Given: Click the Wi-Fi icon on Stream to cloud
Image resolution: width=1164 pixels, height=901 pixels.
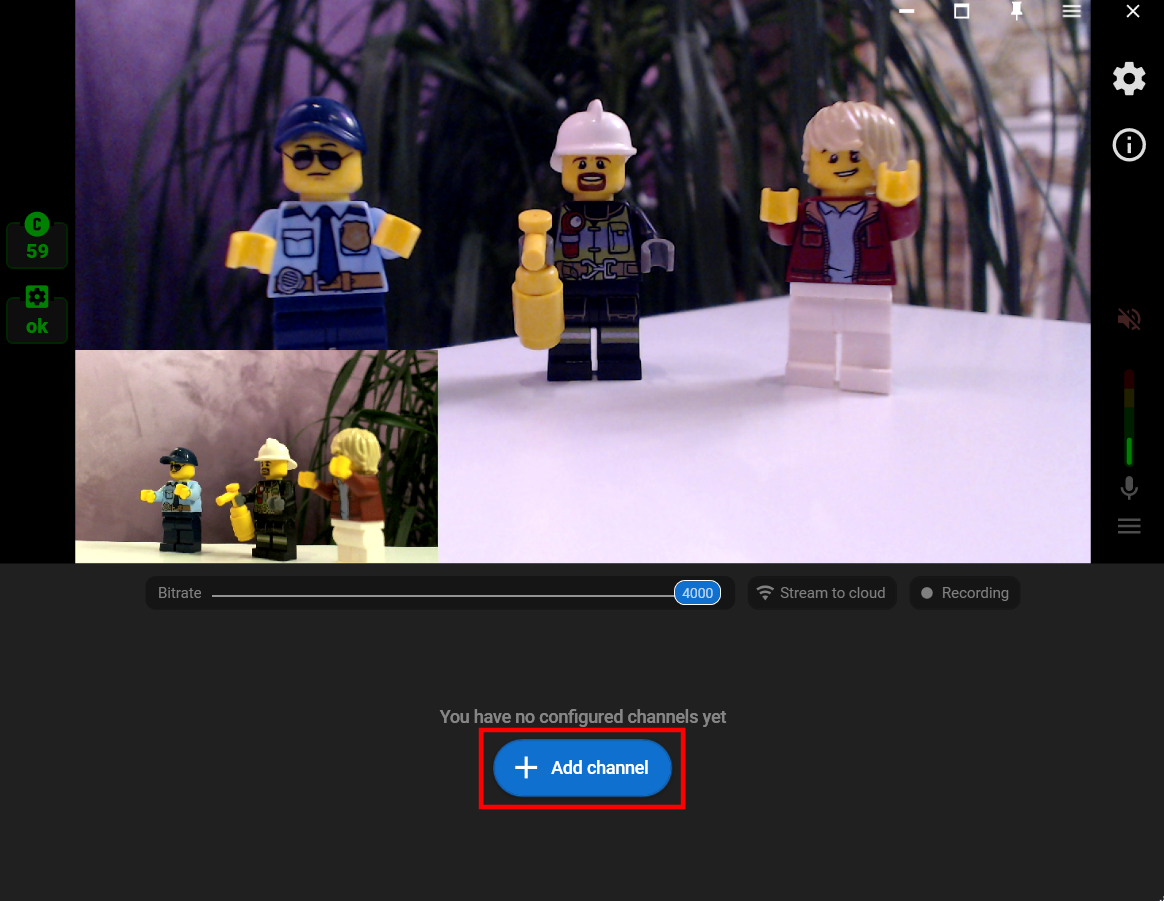Looking at the screenshot, I should tap(765, 592).
